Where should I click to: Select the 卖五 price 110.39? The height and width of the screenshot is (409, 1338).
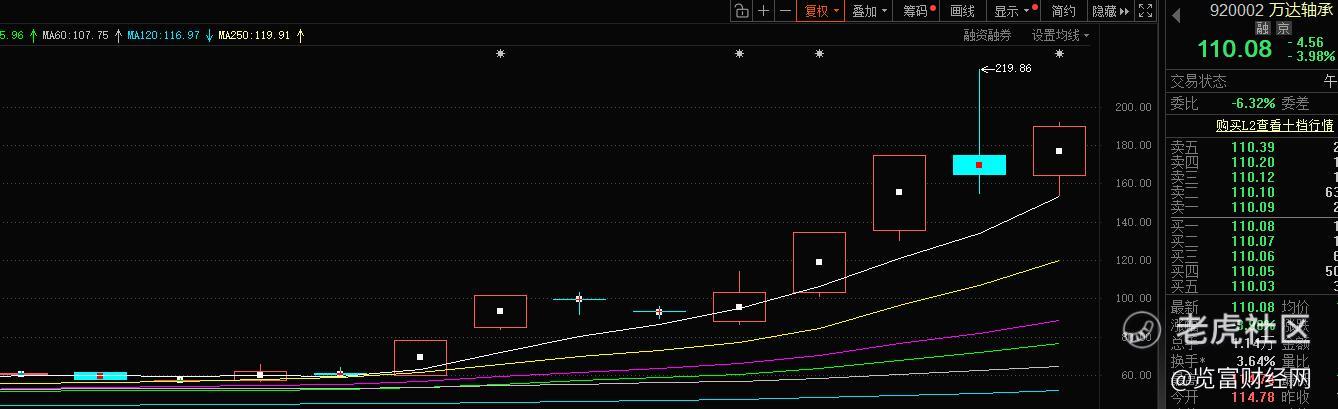(x=1251, y=147)
